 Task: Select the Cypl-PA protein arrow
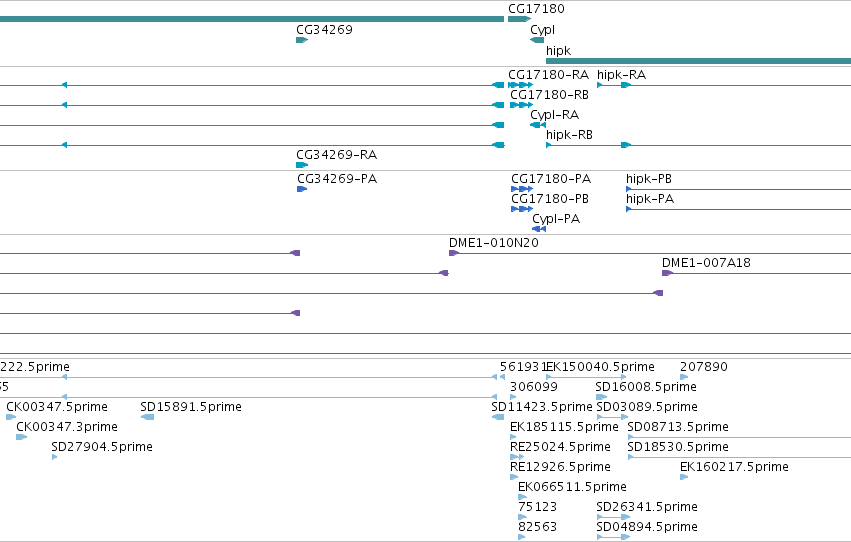tap(539, 229)
